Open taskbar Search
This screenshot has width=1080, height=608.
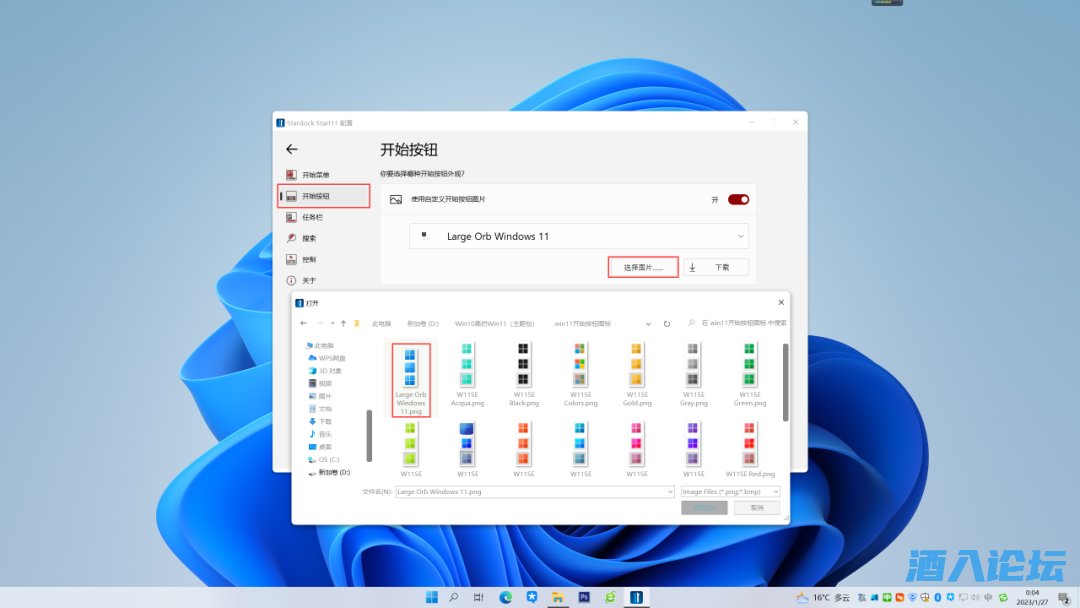coord(454,597)
